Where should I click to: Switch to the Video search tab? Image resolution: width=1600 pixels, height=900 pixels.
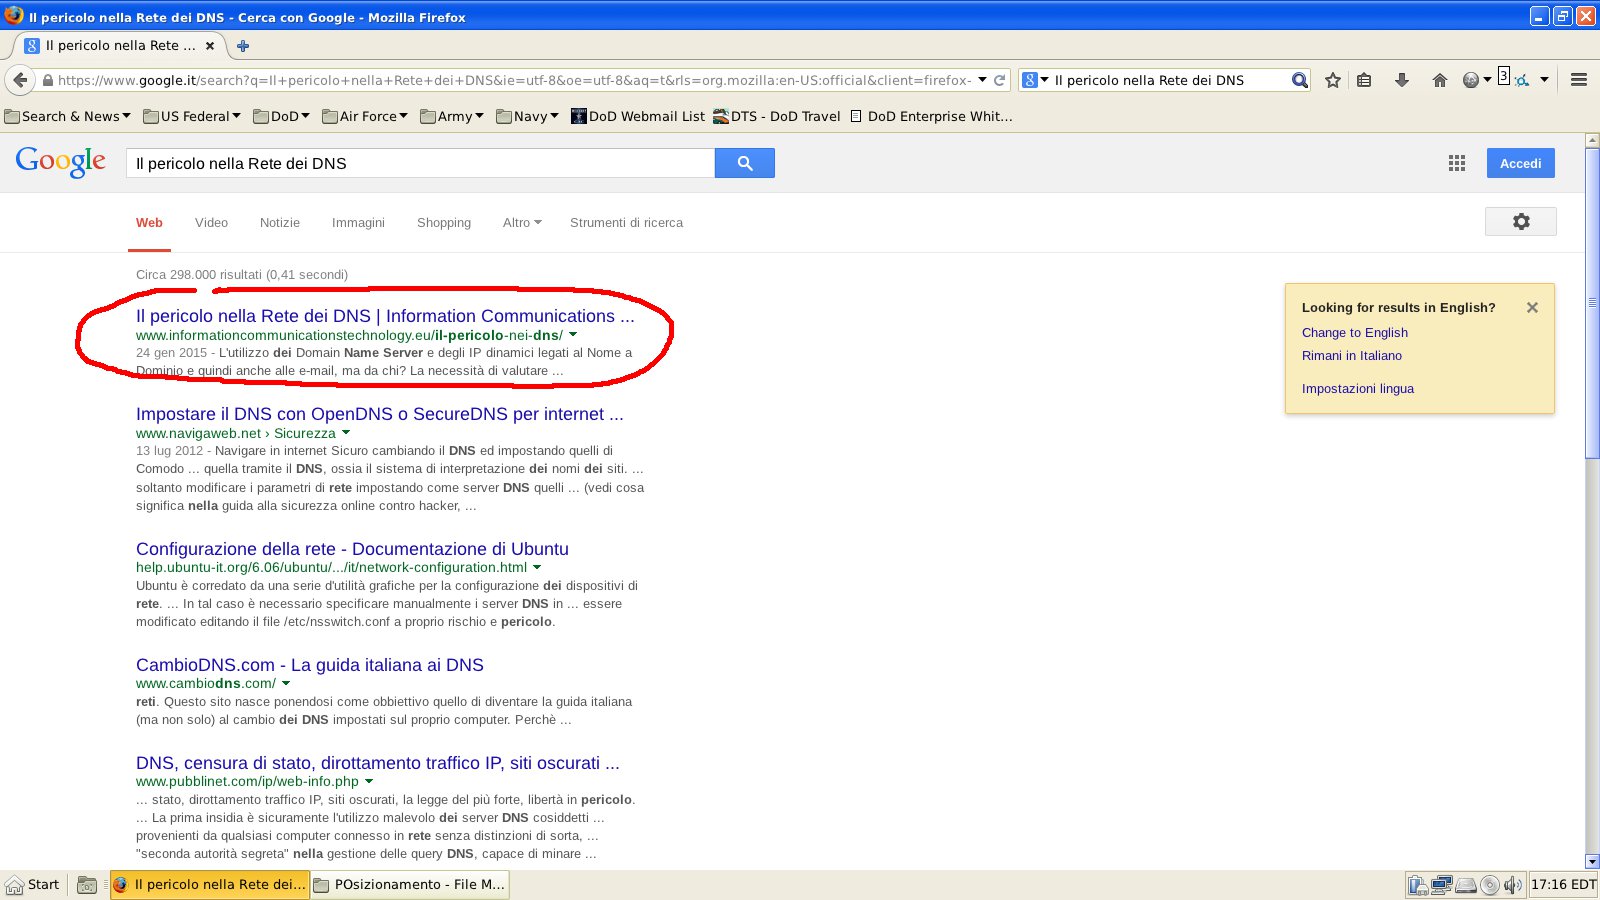(211, 222)
